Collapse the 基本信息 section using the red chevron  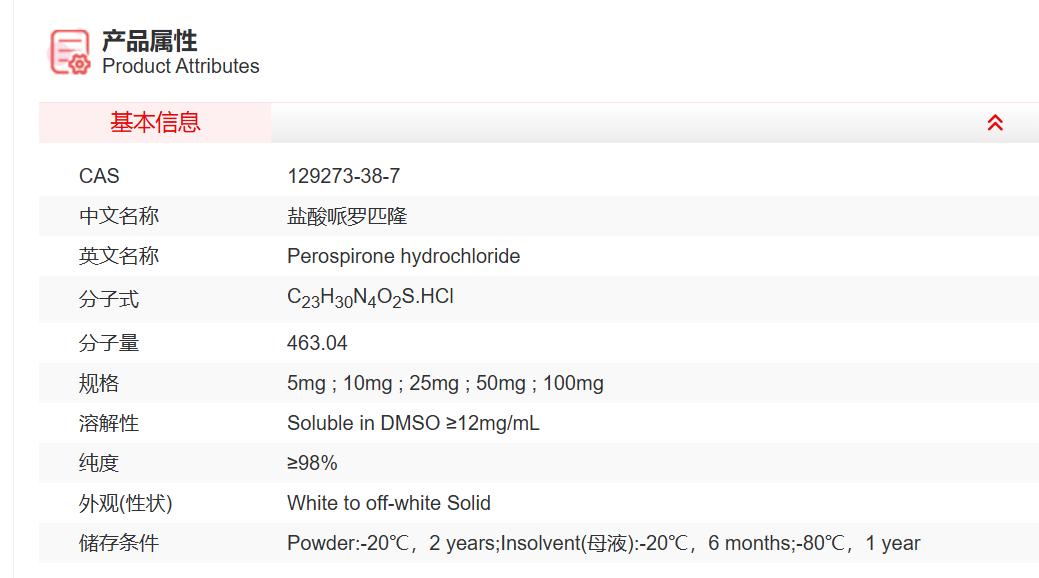(x=995, y=123)
